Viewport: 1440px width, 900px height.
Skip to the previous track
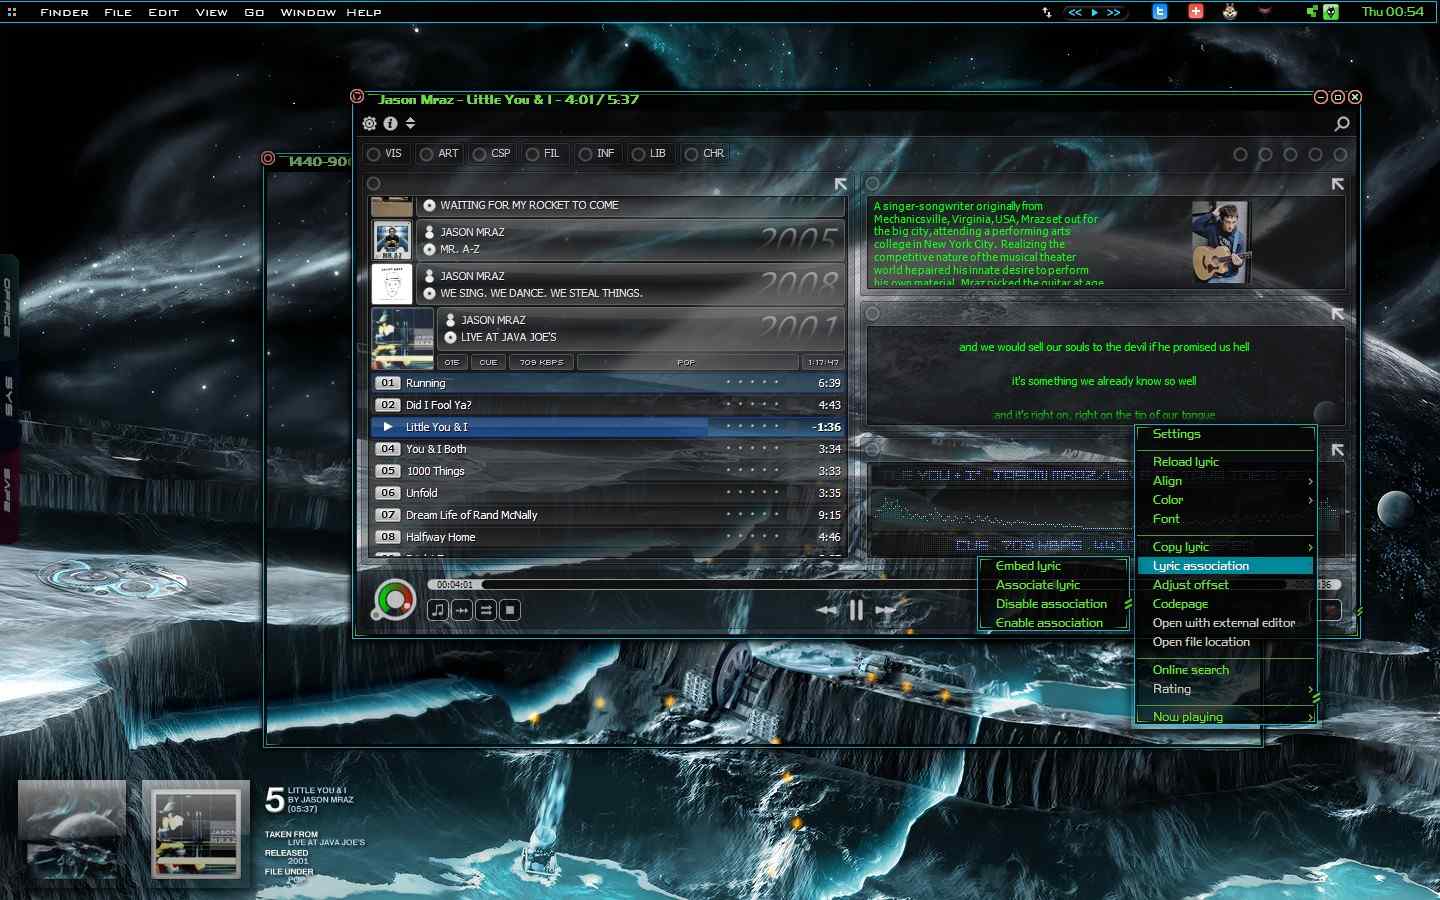coord(827,610)
